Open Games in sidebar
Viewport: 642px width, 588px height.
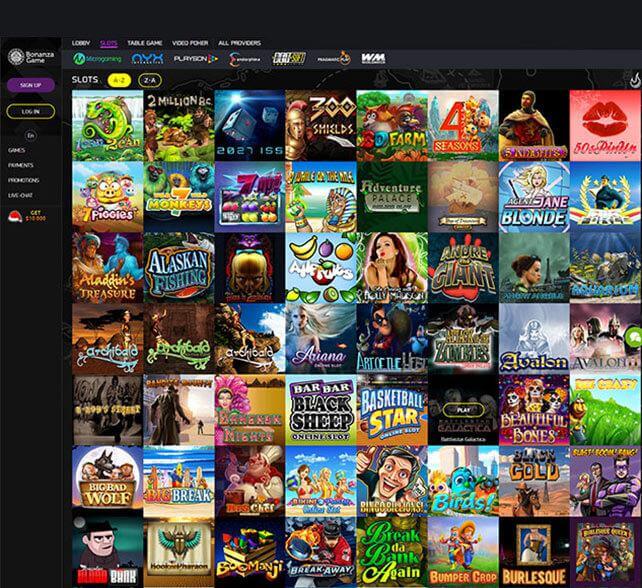point(16,150)
